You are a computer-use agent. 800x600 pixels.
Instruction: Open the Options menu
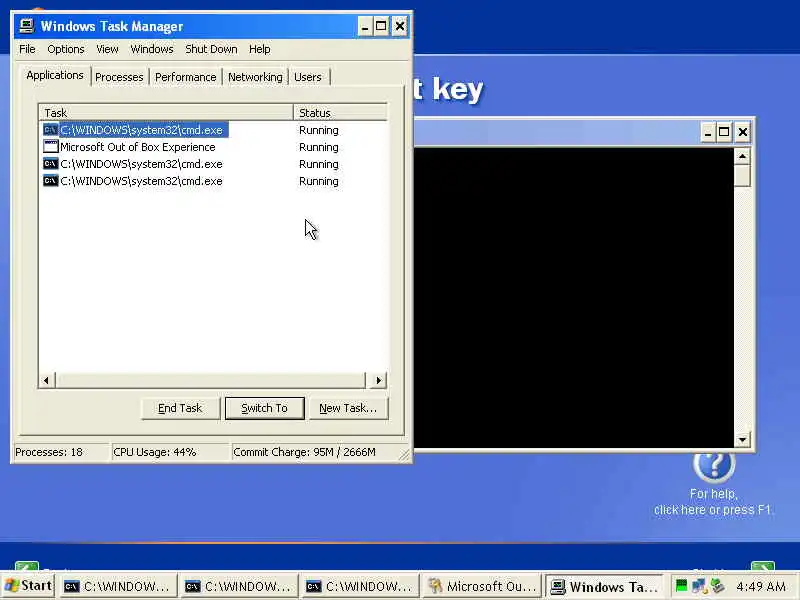(66, 49)
